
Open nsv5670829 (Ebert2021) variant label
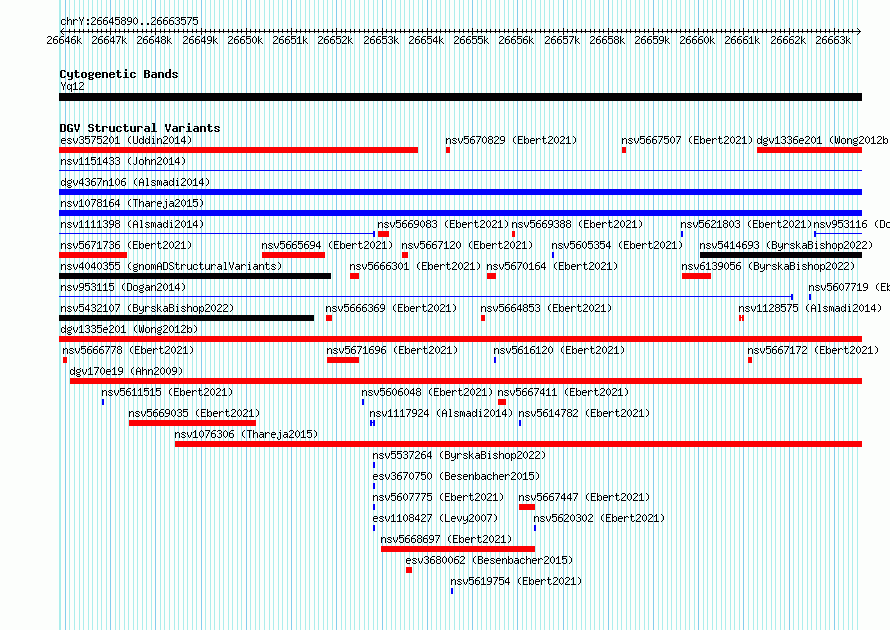pyautogui.click(x=511, y=140)
